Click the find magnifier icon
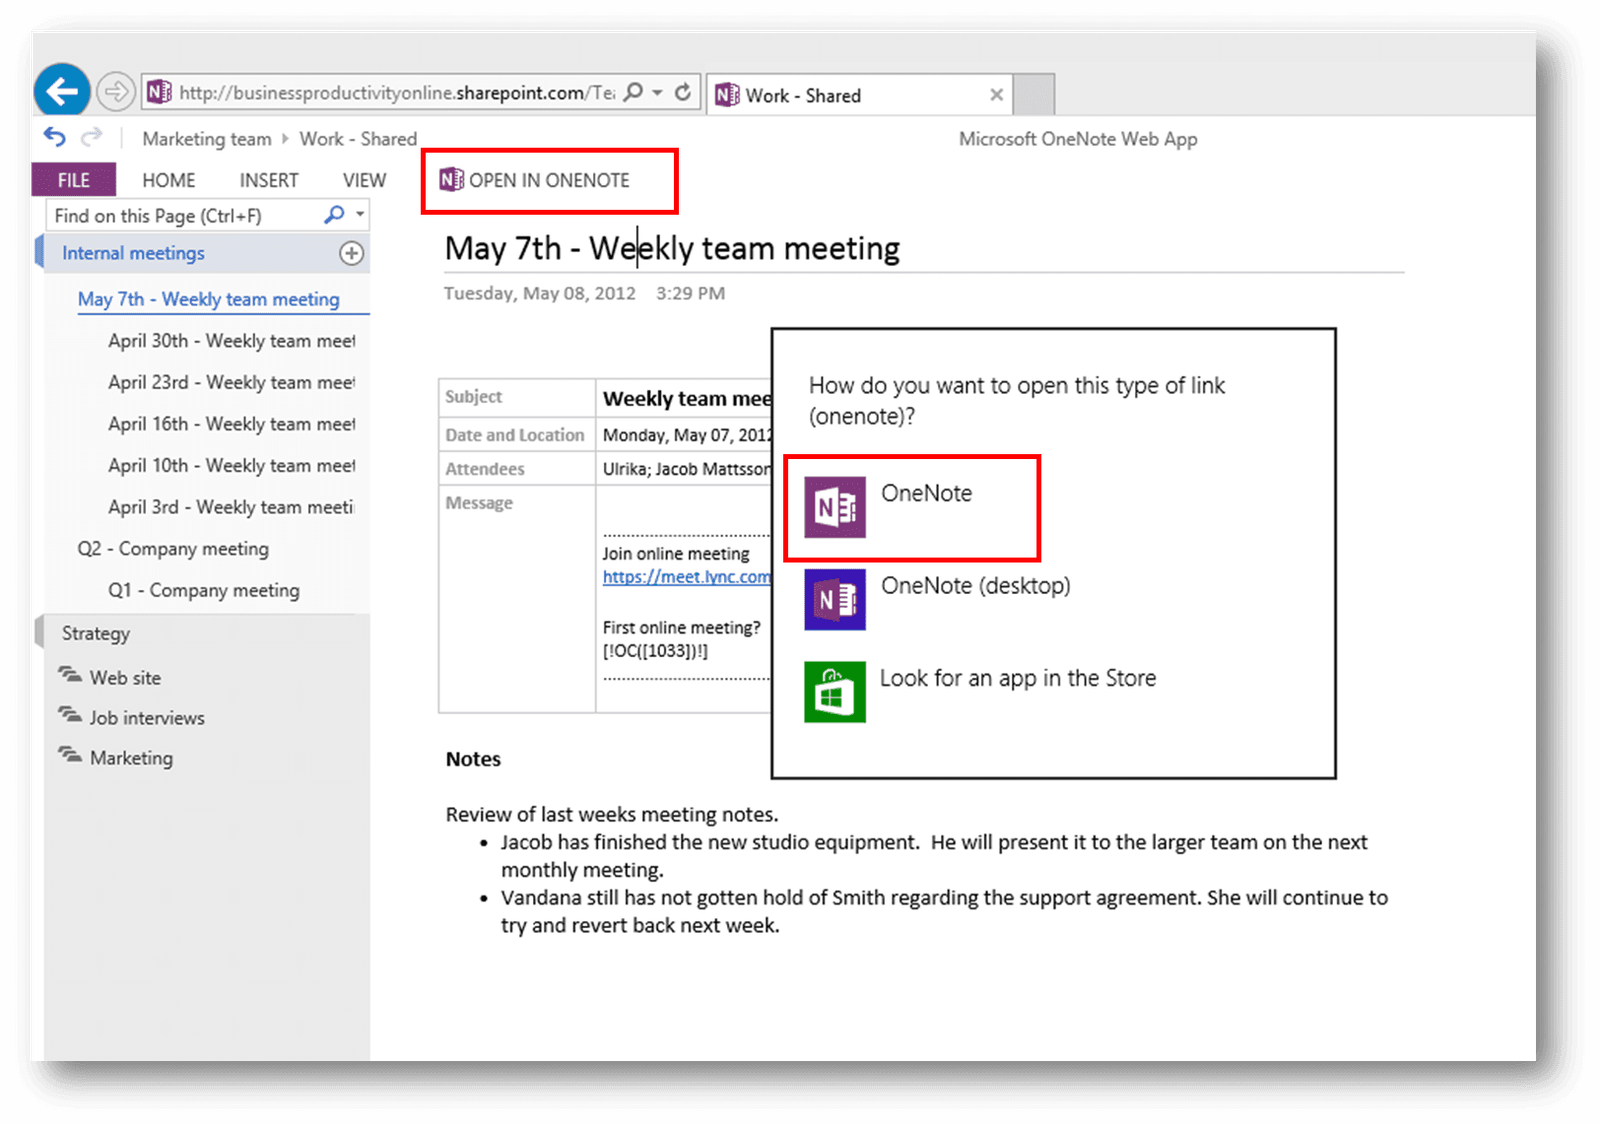 click(334, 215)
